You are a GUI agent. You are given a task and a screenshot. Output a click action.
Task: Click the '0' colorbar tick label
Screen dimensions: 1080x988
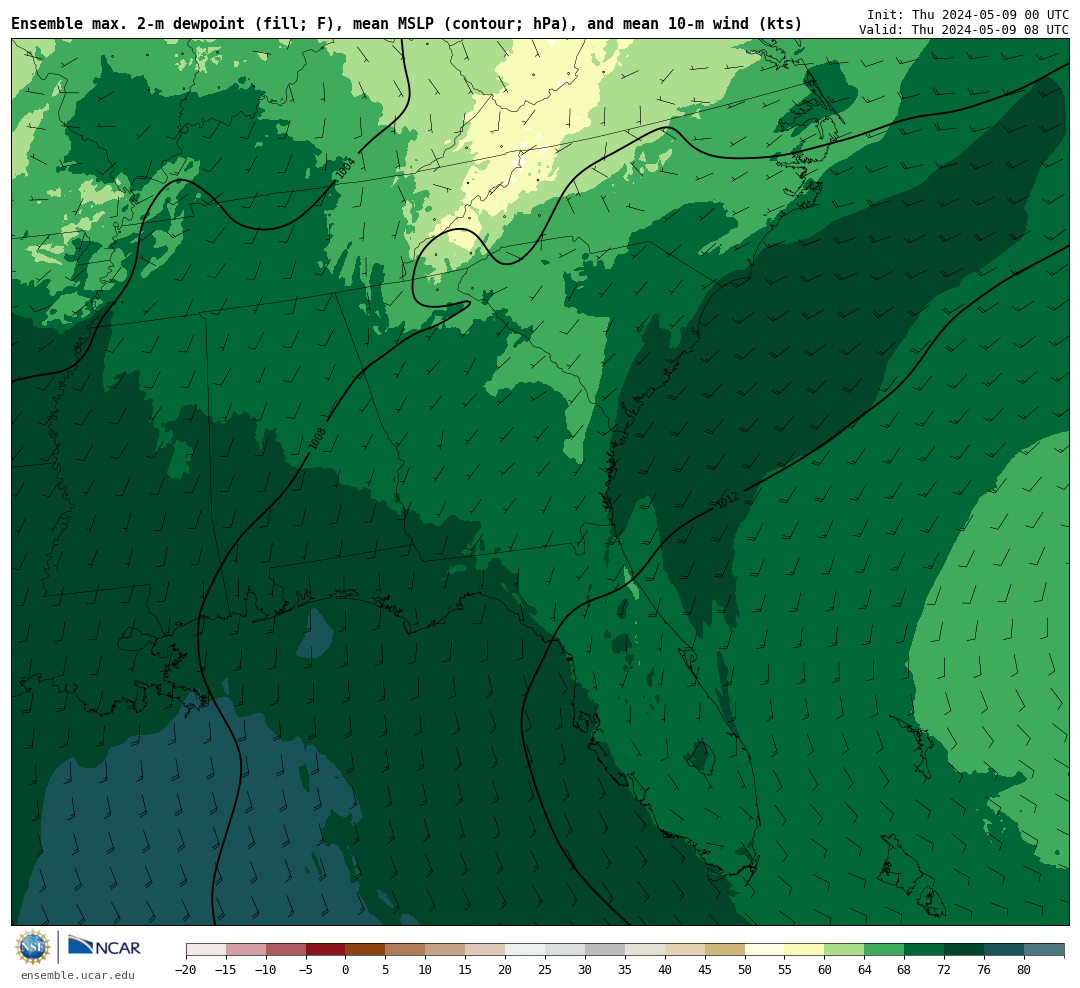point(346,969)
